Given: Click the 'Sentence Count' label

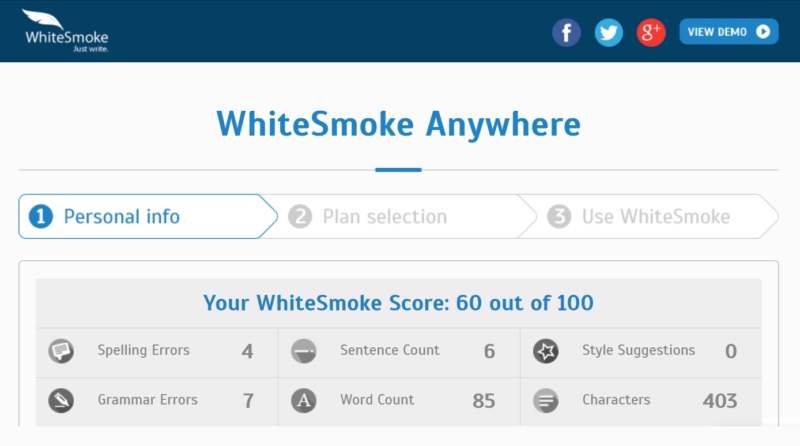Looking at the screenshot, I should point(390,350).
